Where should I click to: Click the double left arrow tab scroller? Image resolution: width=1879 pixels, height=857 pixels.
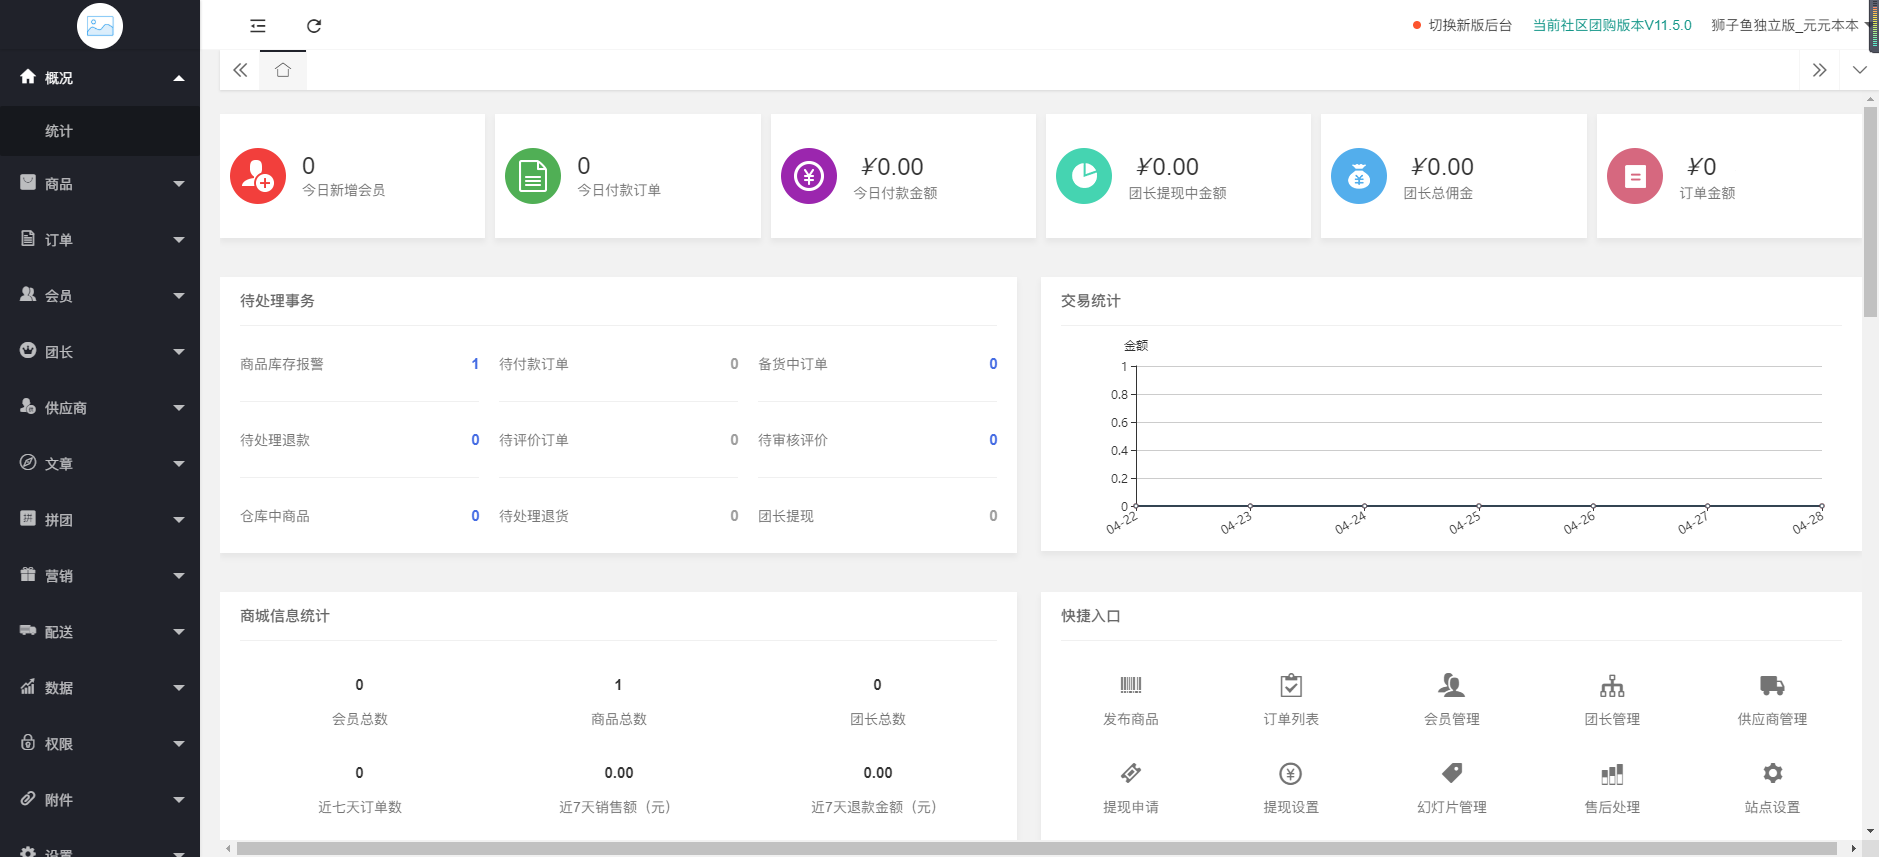click(x=240, y=70)
